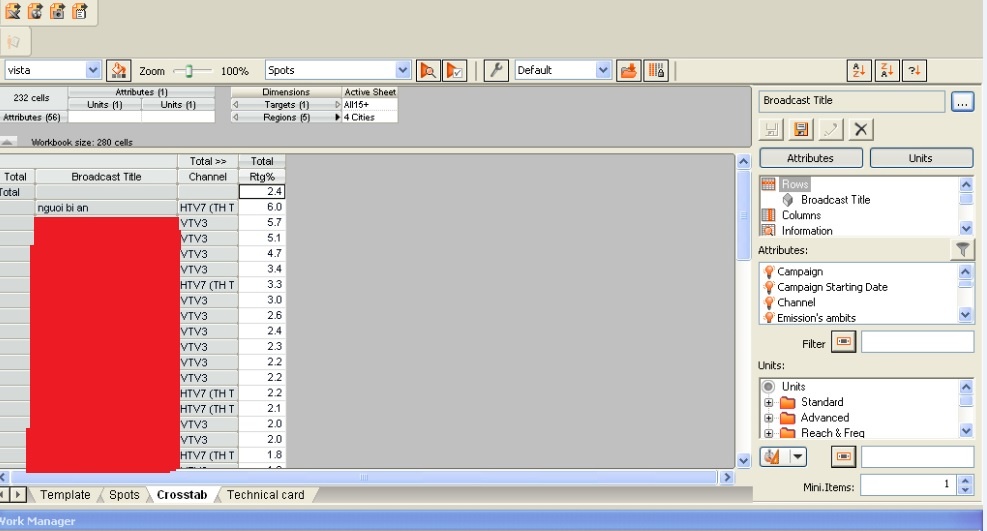Click the Filter toggle button beside Filter label
Screen dimensions: 987x531
pos(844,343)
